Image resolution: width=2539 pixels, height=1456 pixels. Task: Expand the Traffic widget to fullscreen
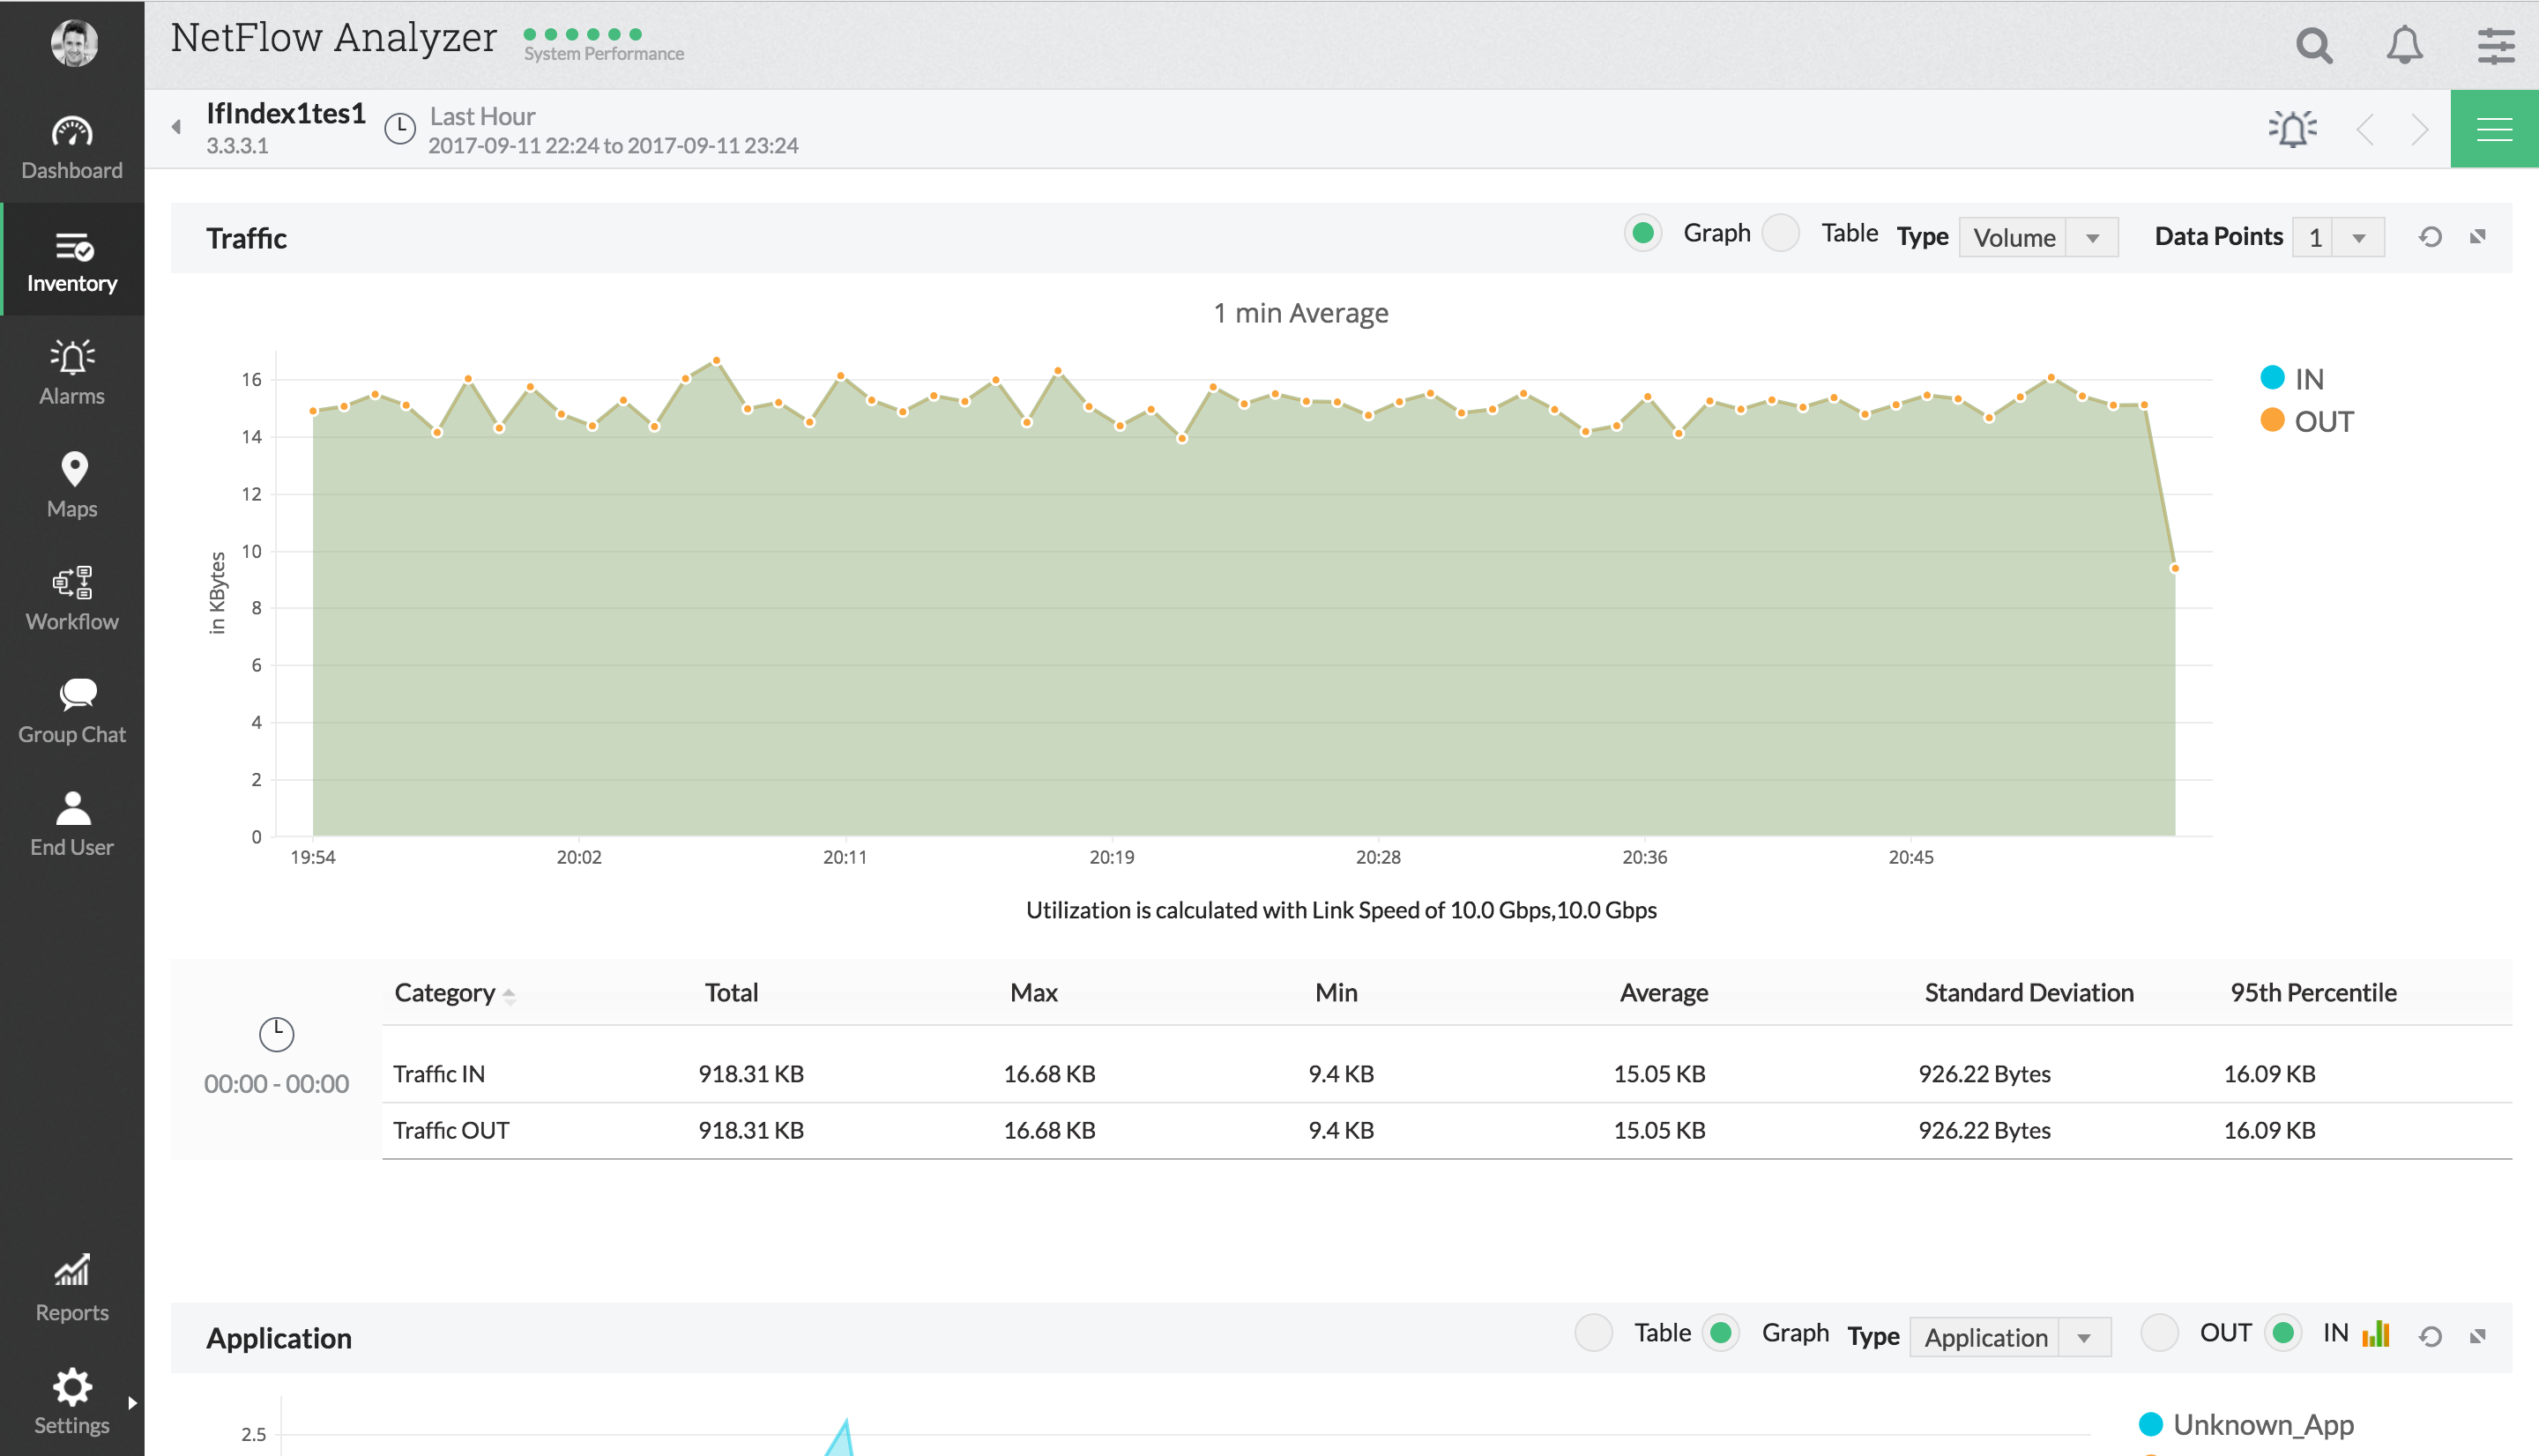[2477, 237]
